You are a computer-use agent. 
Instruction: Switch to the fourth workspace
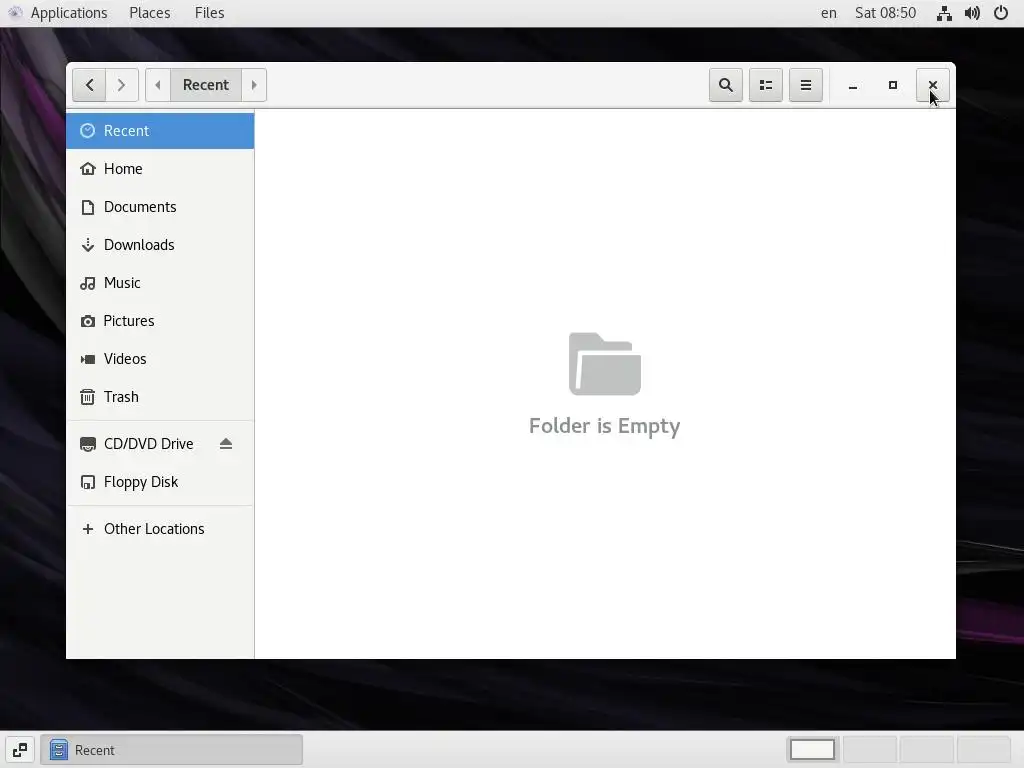(984, 750)
